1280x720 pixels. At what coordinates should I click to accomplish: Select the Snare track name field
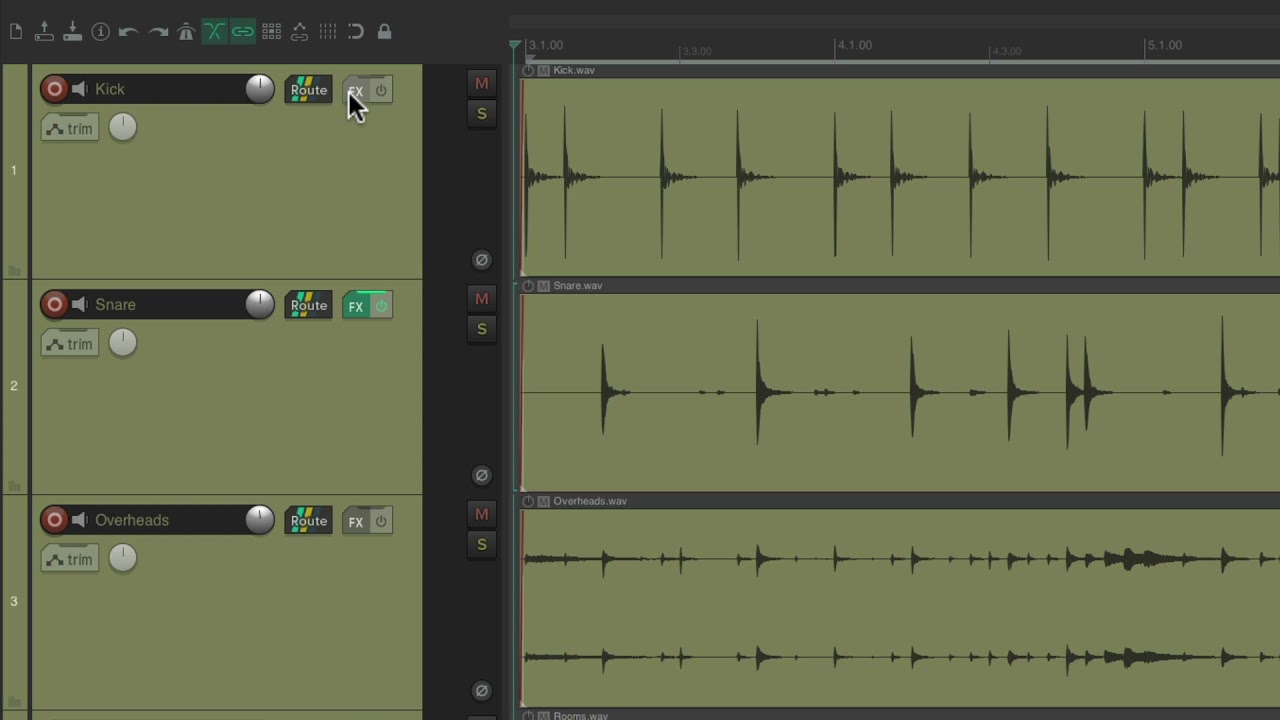pos(166,304)
